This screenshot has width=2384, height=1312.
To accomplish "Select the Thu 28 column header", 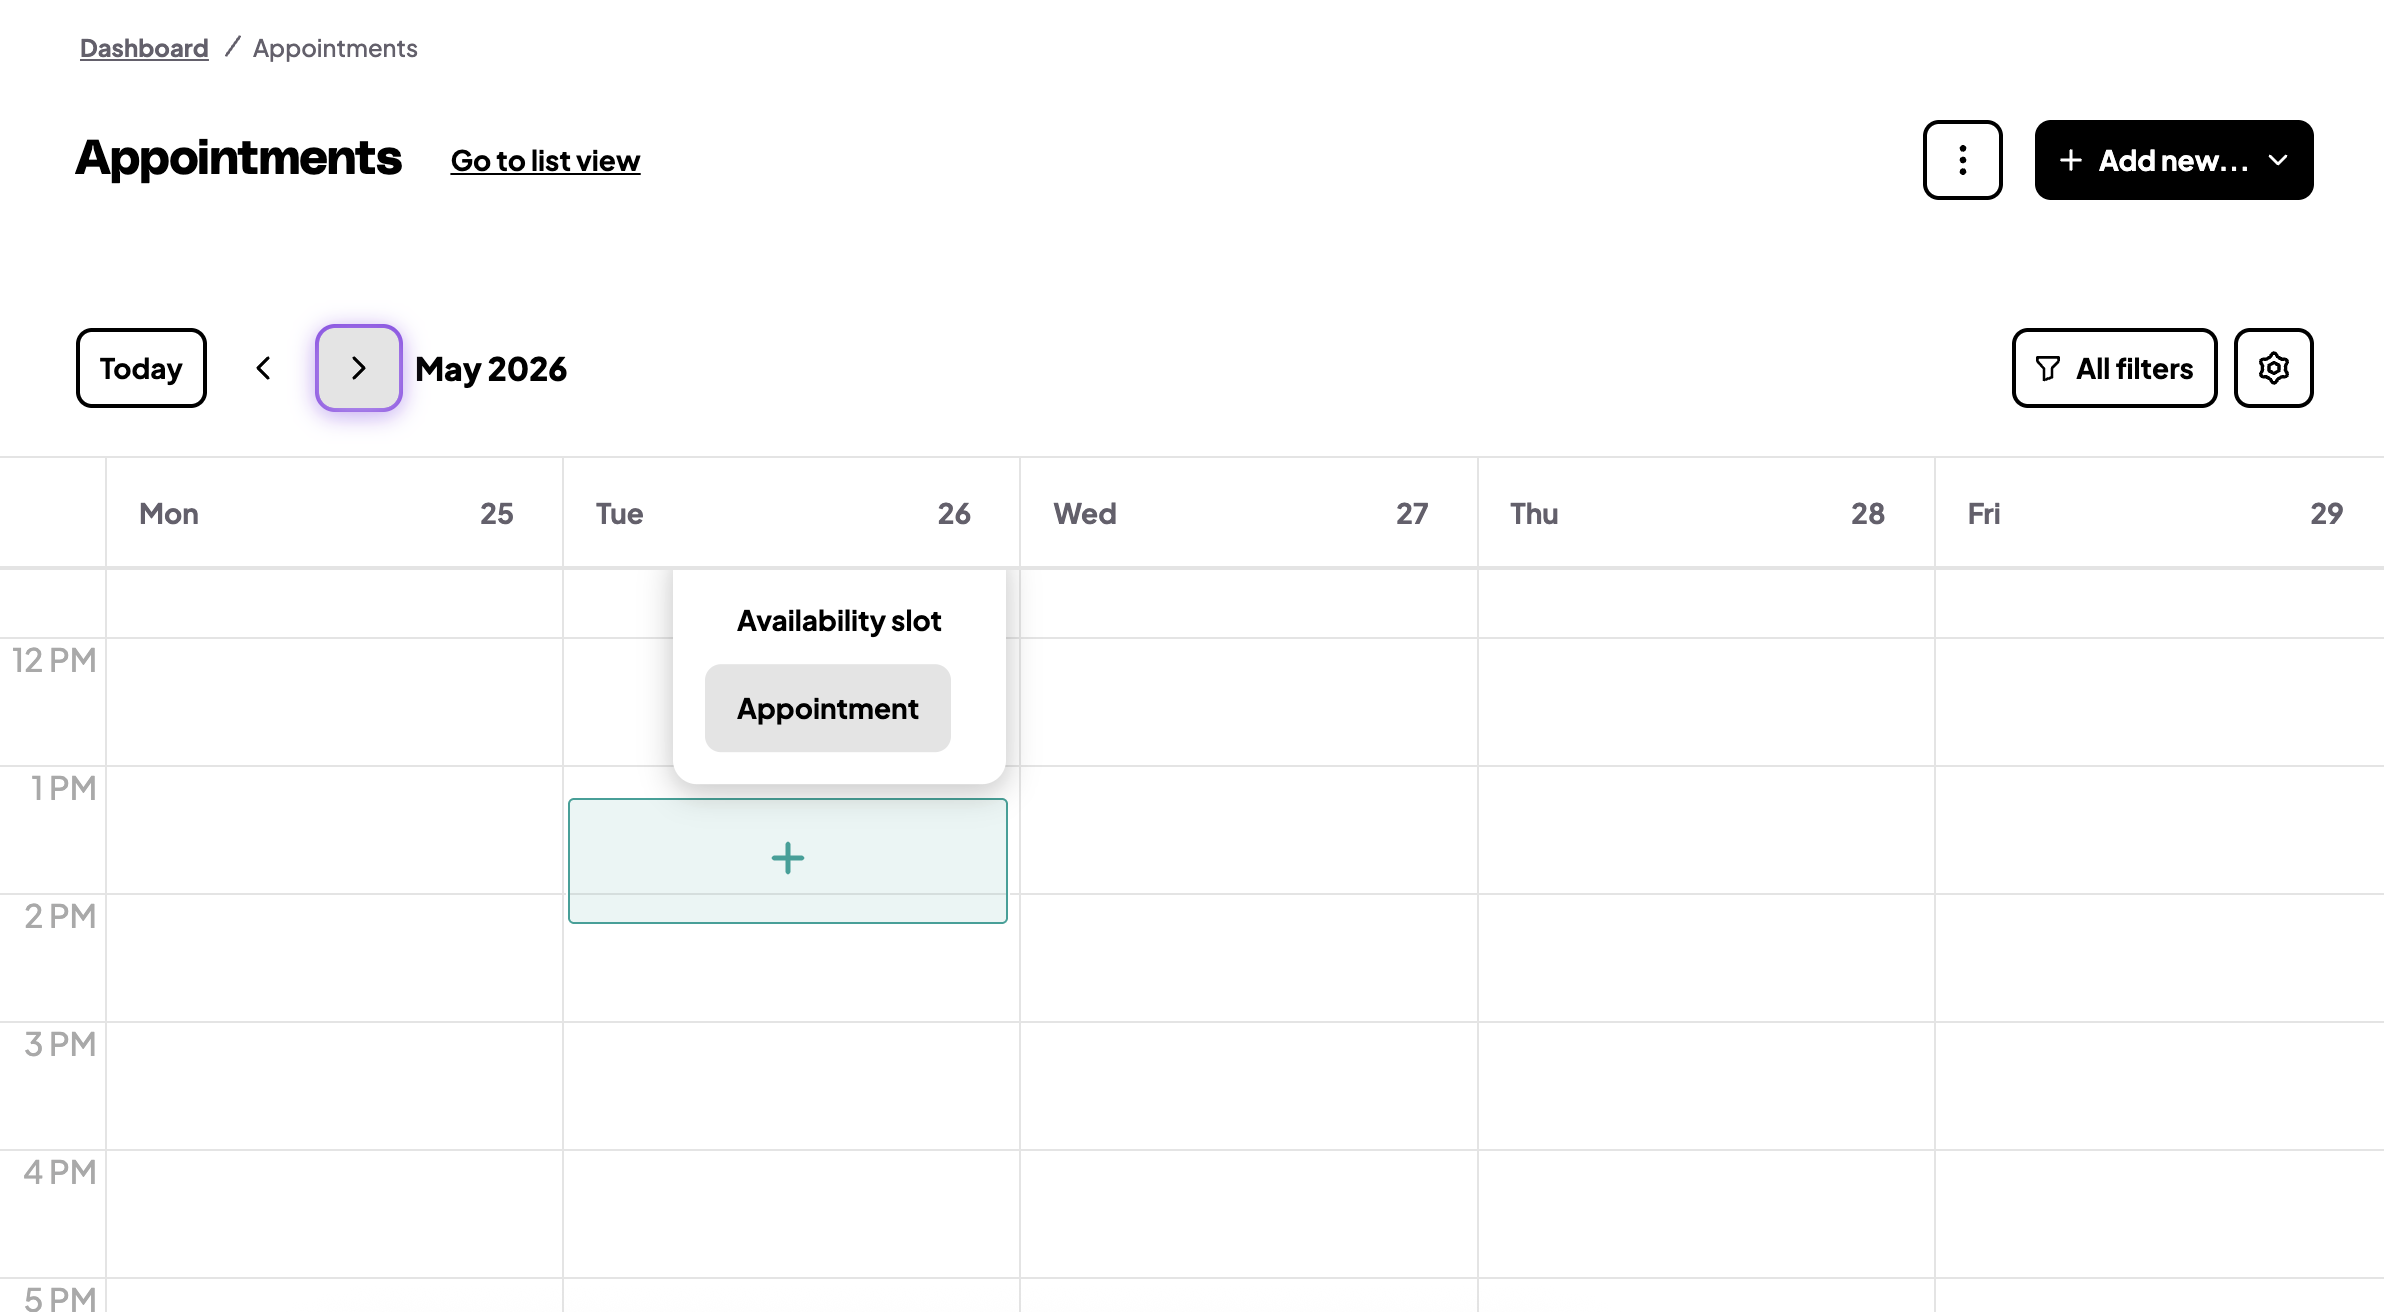I will tap(1706, 513).
